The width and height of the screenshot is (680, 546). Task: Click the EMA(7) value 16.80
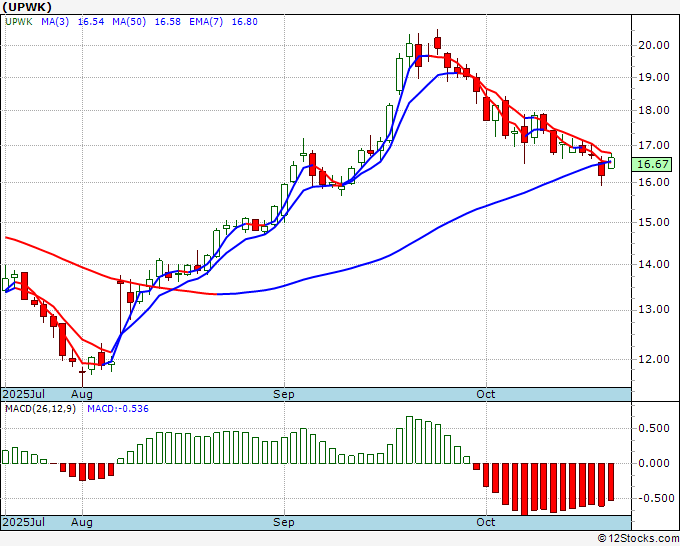pyautogui.click(x=245, y=22)
